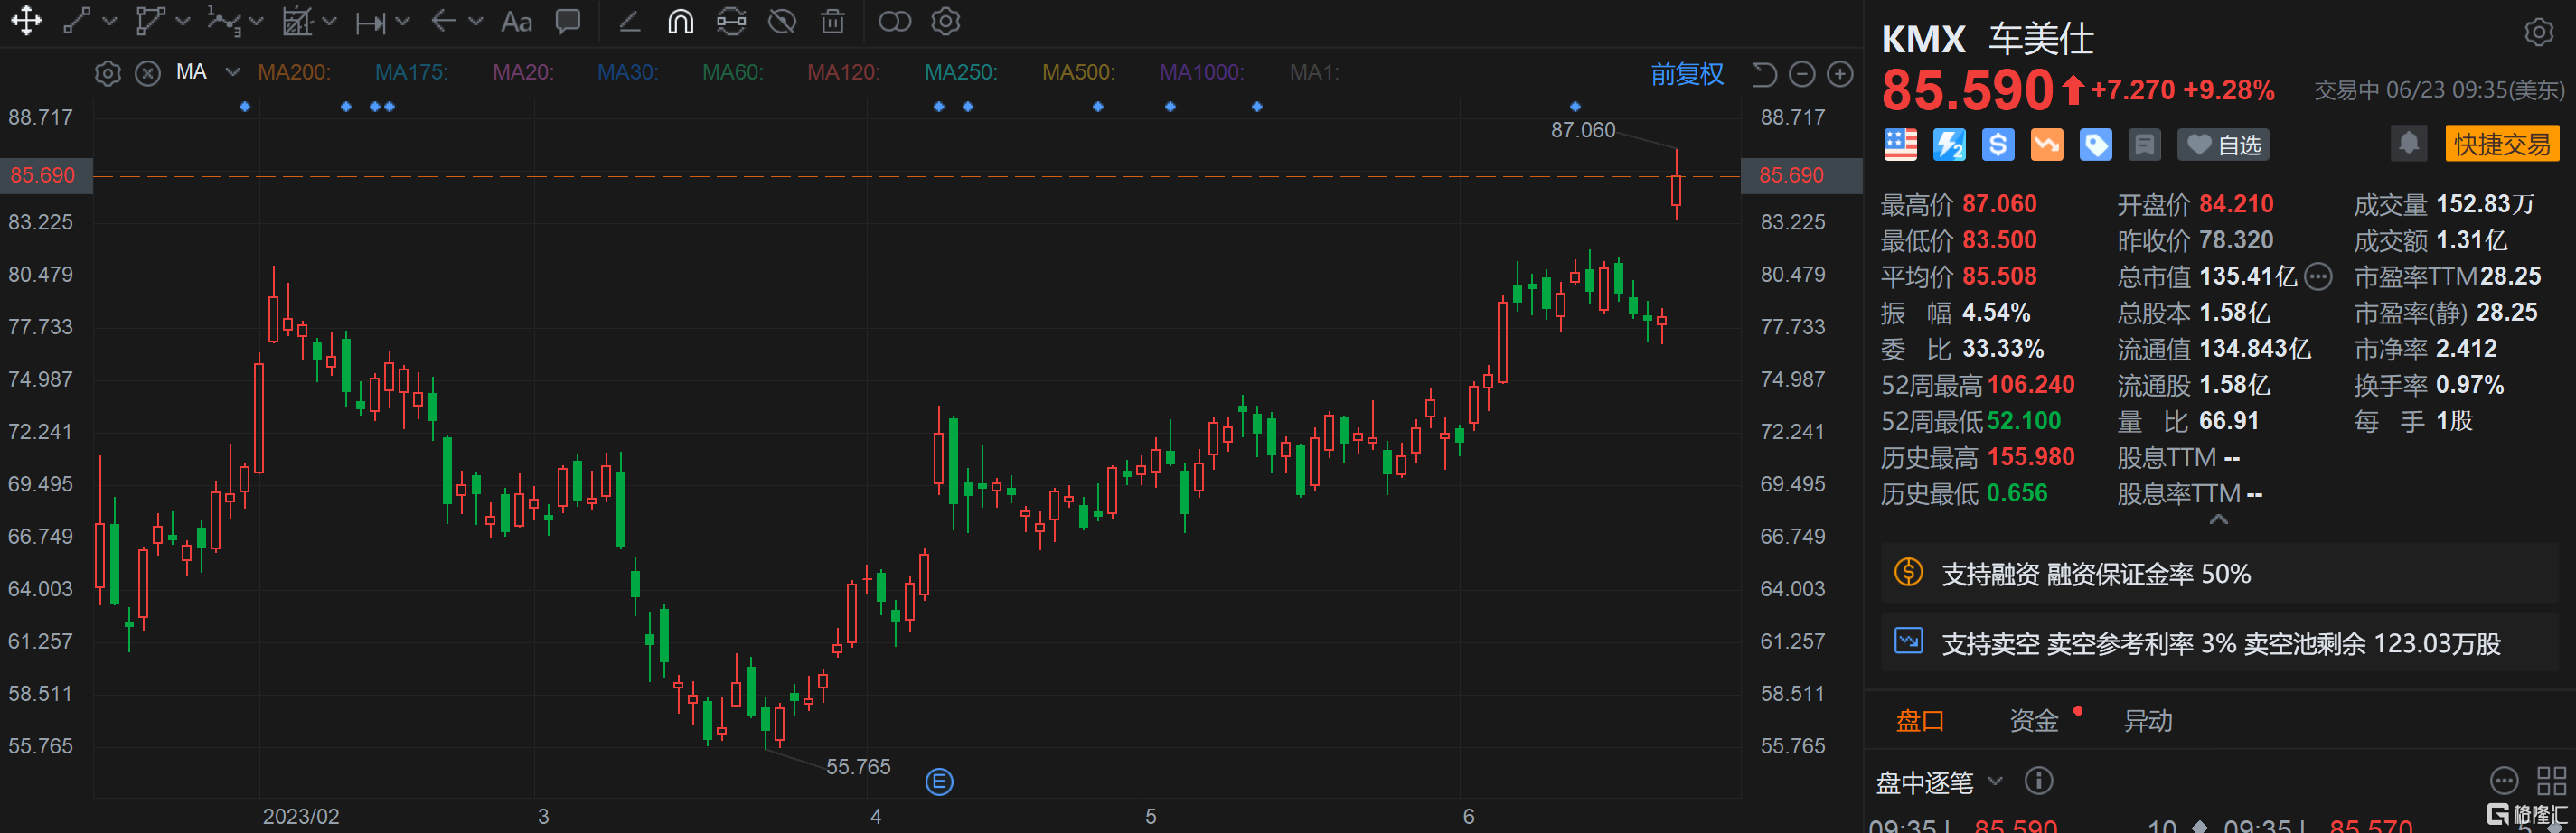
Task: Toggle the magnet snap mode
Action: (680, 21)
